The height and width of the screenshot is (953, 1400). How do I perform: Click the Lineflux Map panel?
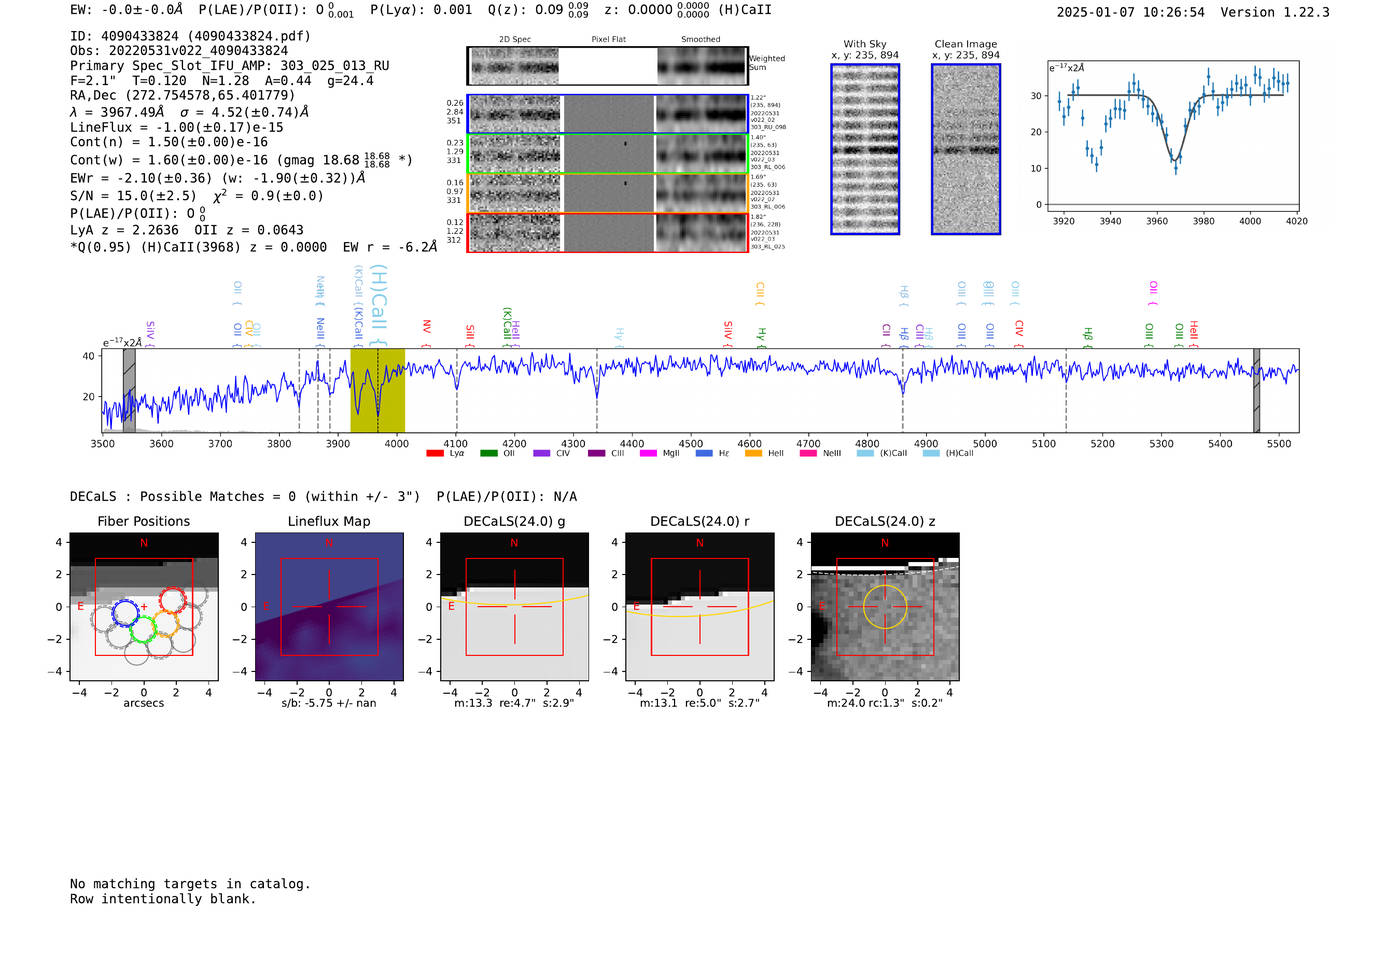pos(329,607)
